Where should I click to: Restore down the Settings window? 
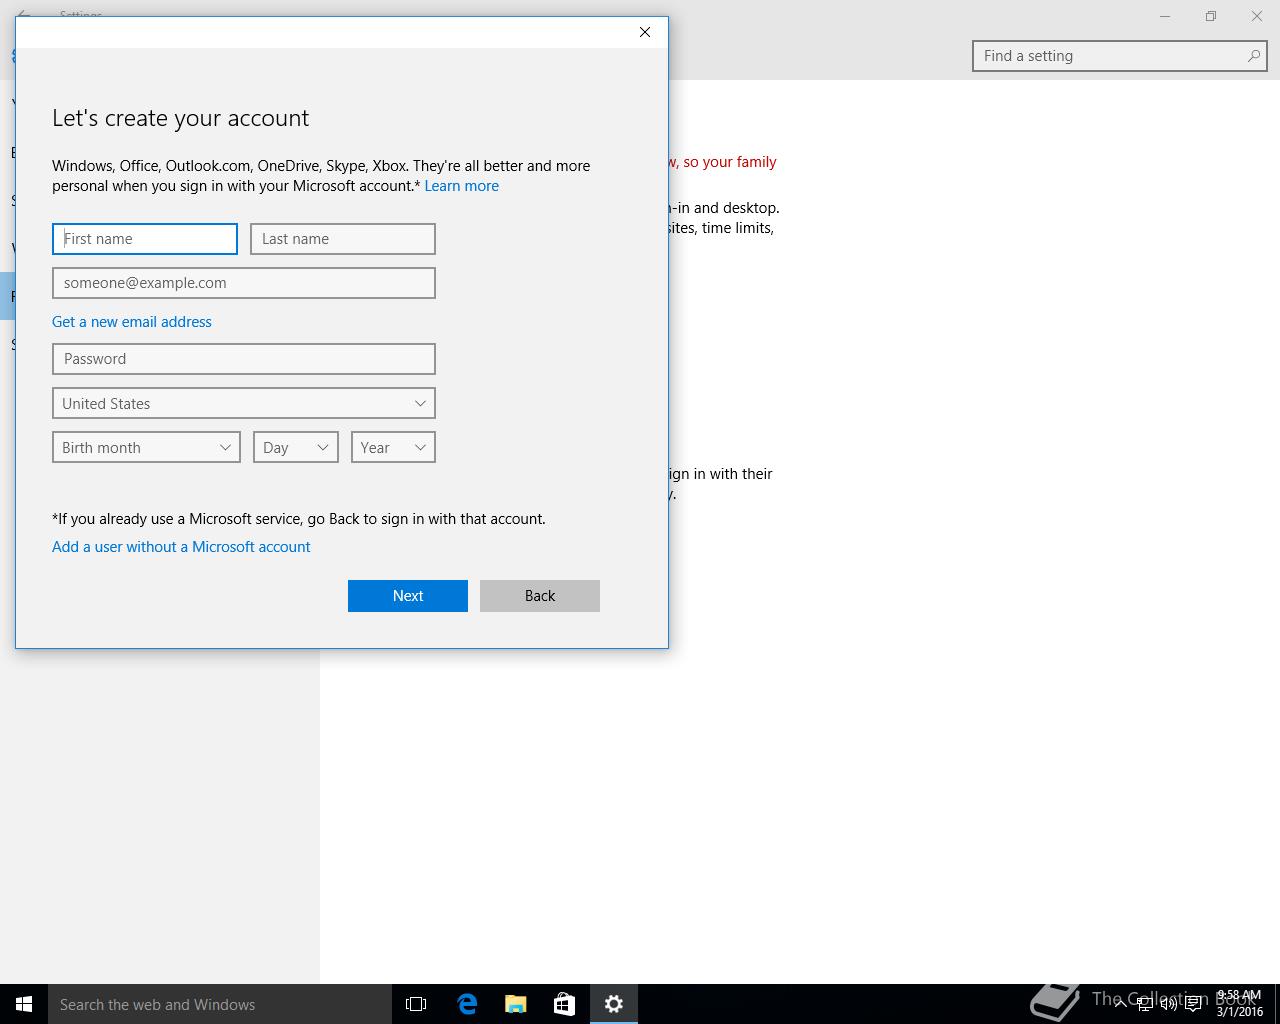1211,16
